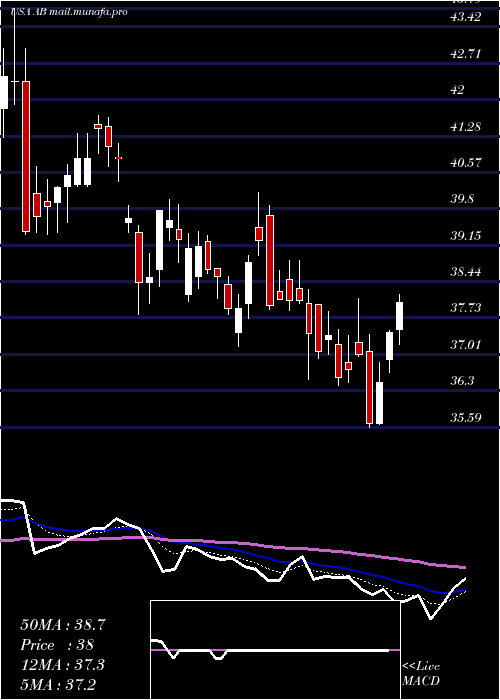500x700 pixels.
Task: Click the 38.44 price axis label
Action: tap(466, 271)
